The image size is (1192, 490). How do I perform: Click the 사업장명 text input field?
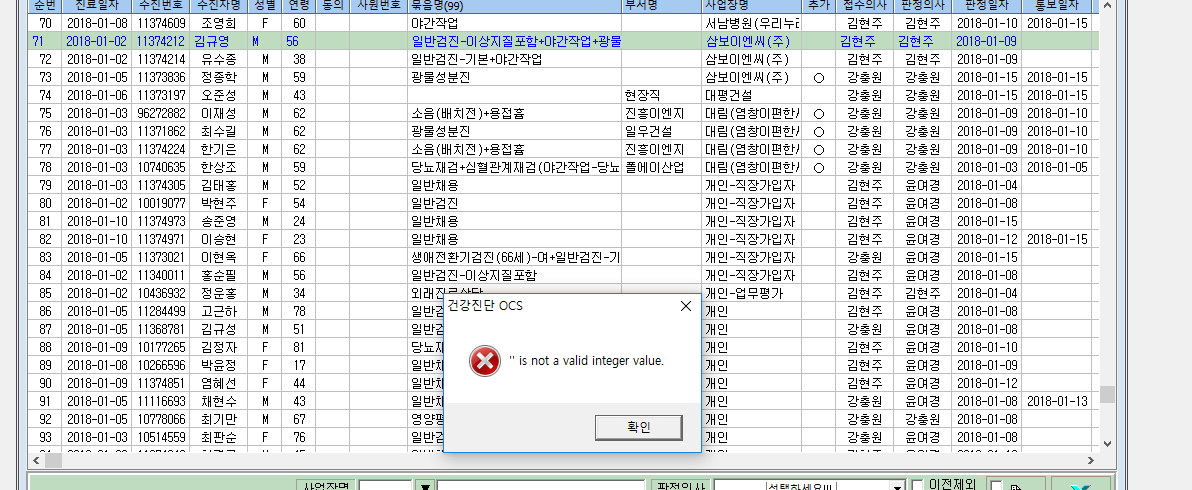pos(541,486)
